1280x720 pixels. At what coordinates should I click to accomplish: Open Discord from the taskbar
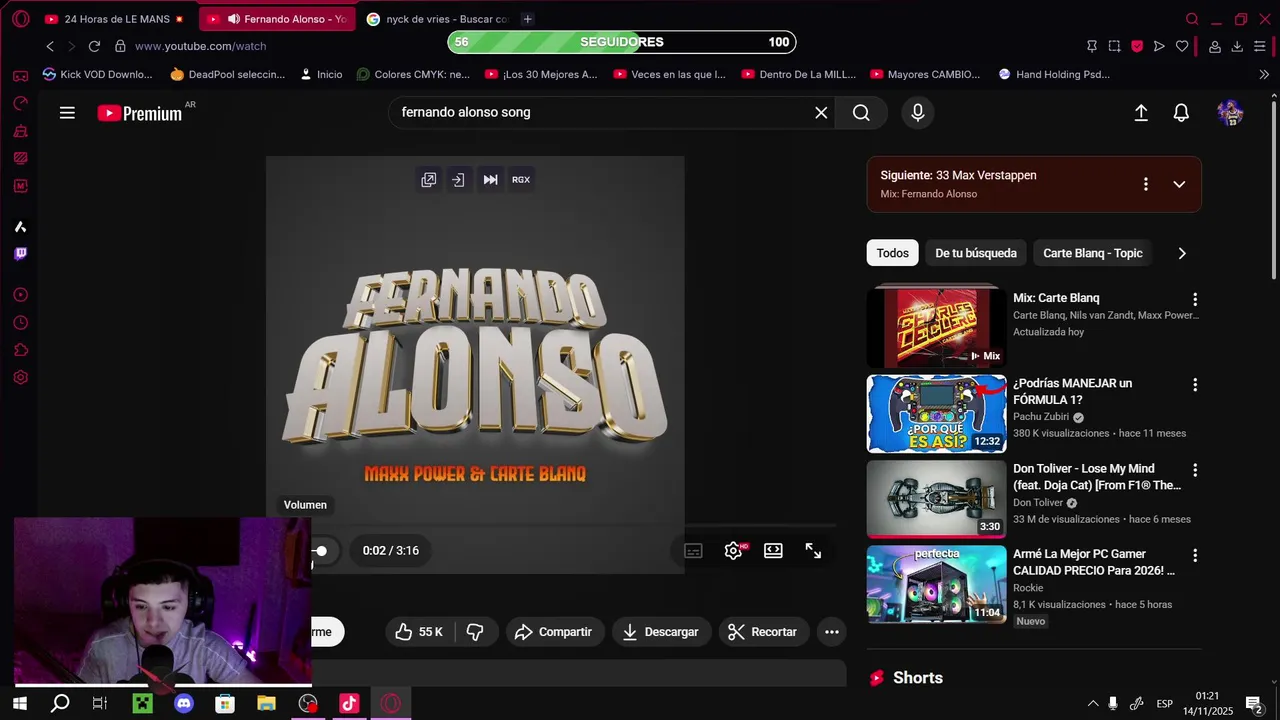[x=184, y=704]
